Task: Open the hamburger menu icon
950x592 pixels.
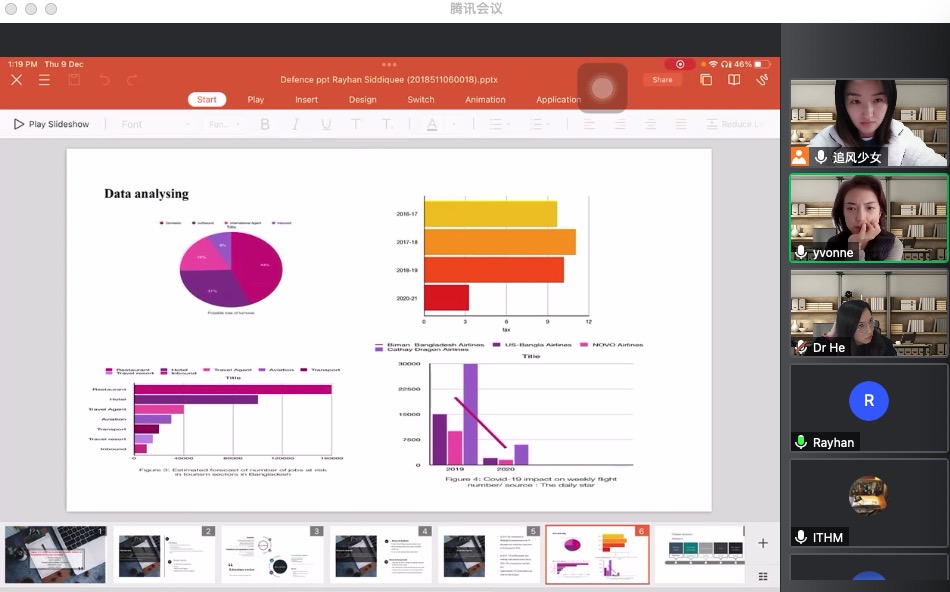Action: pos(44,80)
